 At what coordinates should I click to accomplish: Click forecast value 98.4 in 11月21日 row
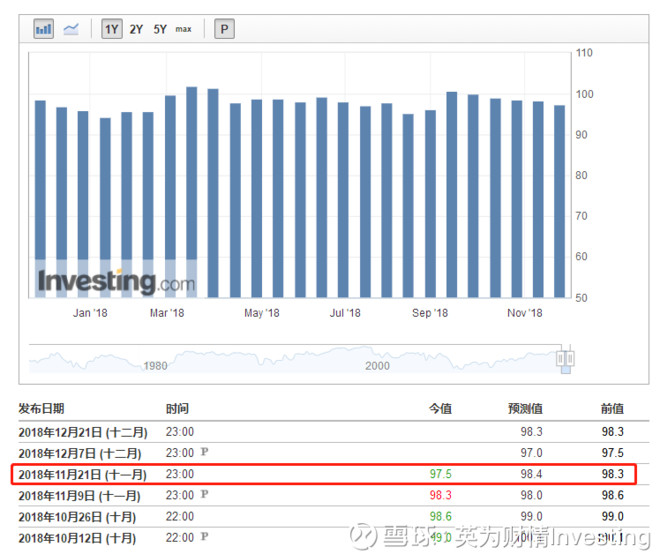[x=531, y=474]
